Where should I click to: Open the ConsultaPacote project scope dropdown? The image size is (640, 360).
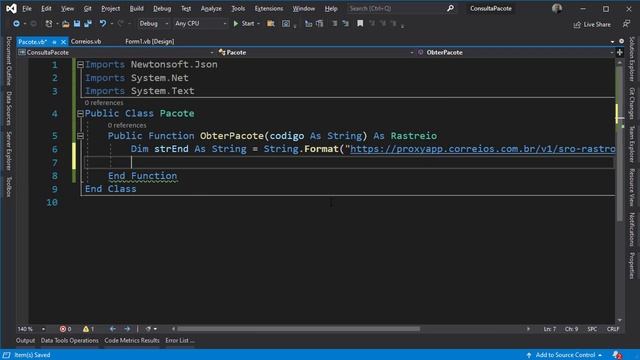click(x=116, y=52)
